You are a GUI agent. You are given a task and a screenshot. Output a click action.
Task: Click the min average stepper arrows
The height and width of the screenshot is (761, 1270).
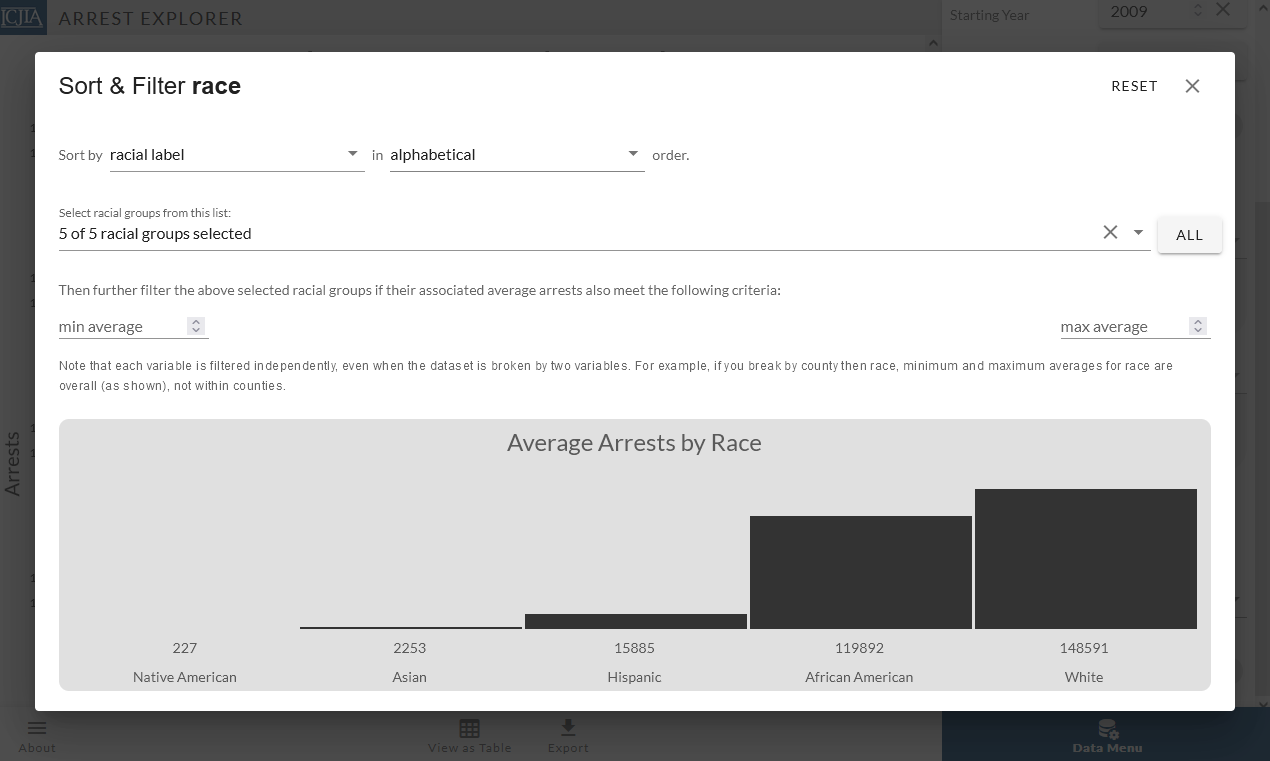click(x=196, y=326)
